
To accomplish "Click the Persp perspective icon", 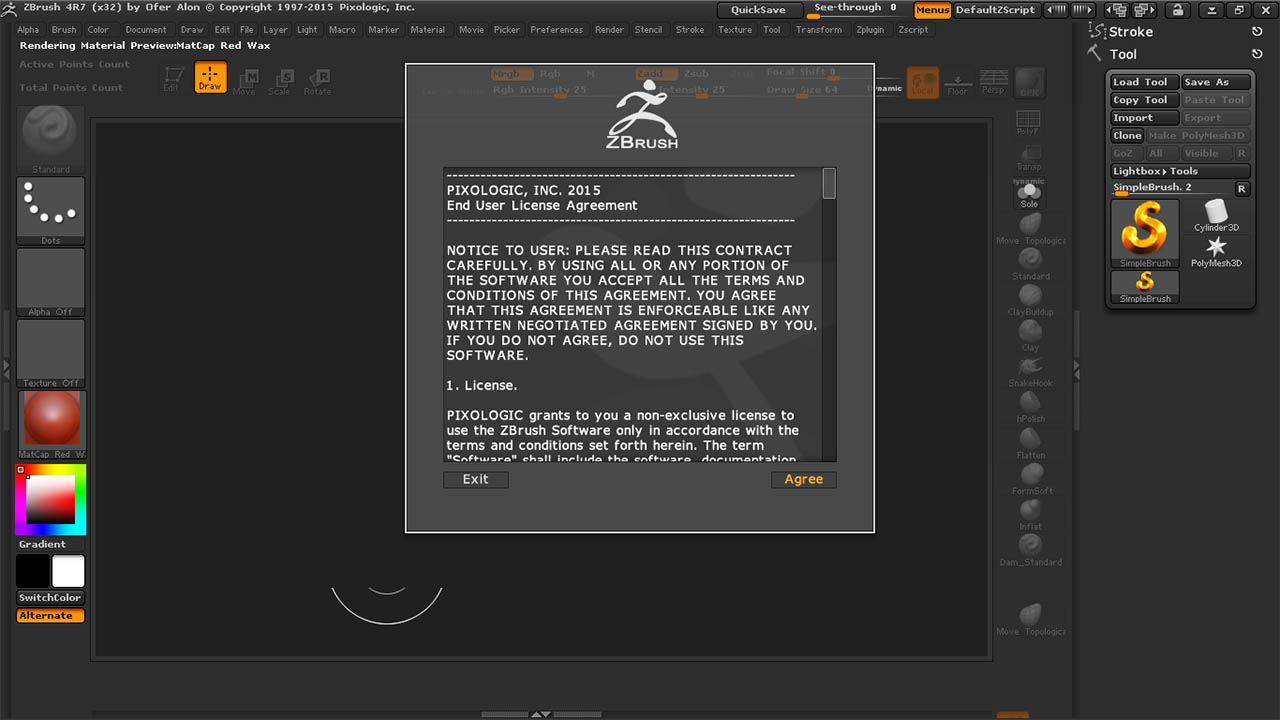I will click(993, 82).
